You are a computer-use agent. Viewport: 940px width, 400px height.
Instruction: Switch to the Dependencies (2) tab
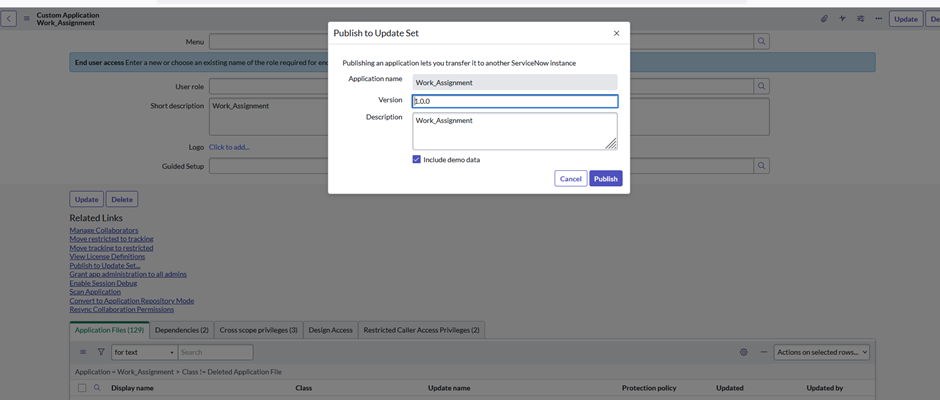coord(181,329)
